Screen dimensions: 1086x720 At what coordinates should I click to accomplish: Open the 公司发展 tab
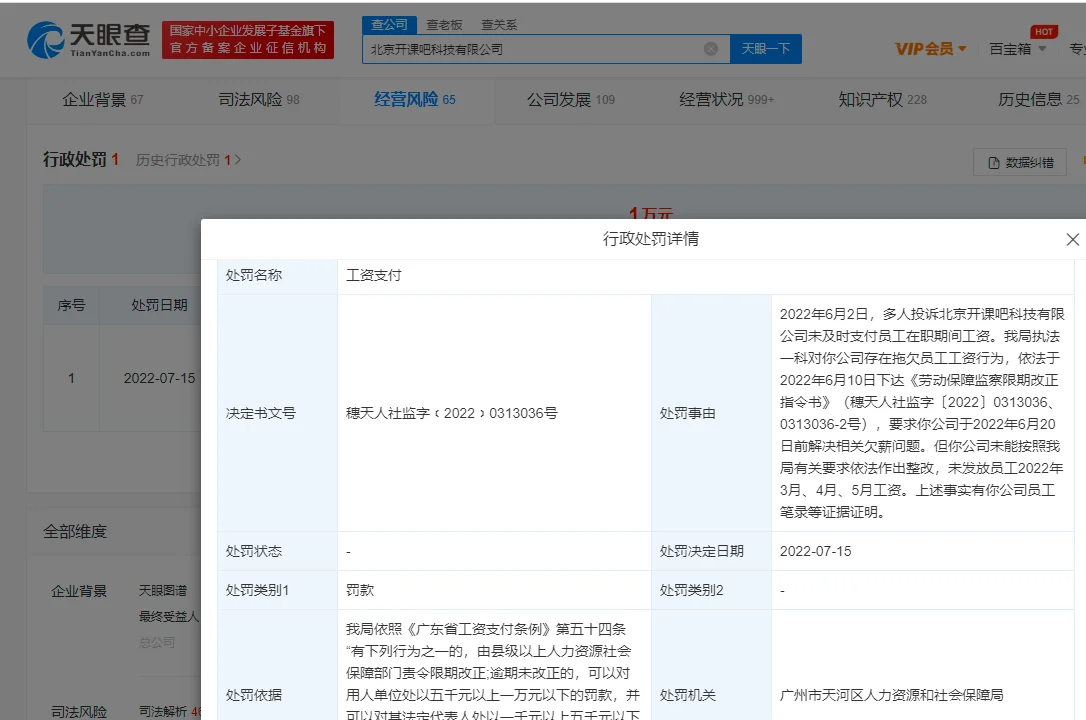click(x=571, y=100)
